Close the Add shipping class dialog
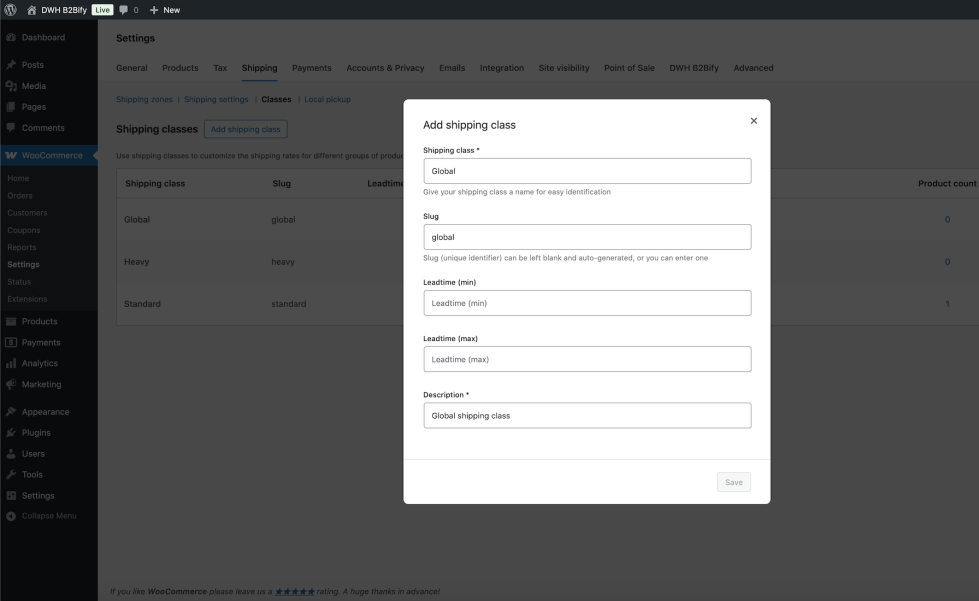The width and height of the screenshot is (979, 601). (x=753, y=121)
